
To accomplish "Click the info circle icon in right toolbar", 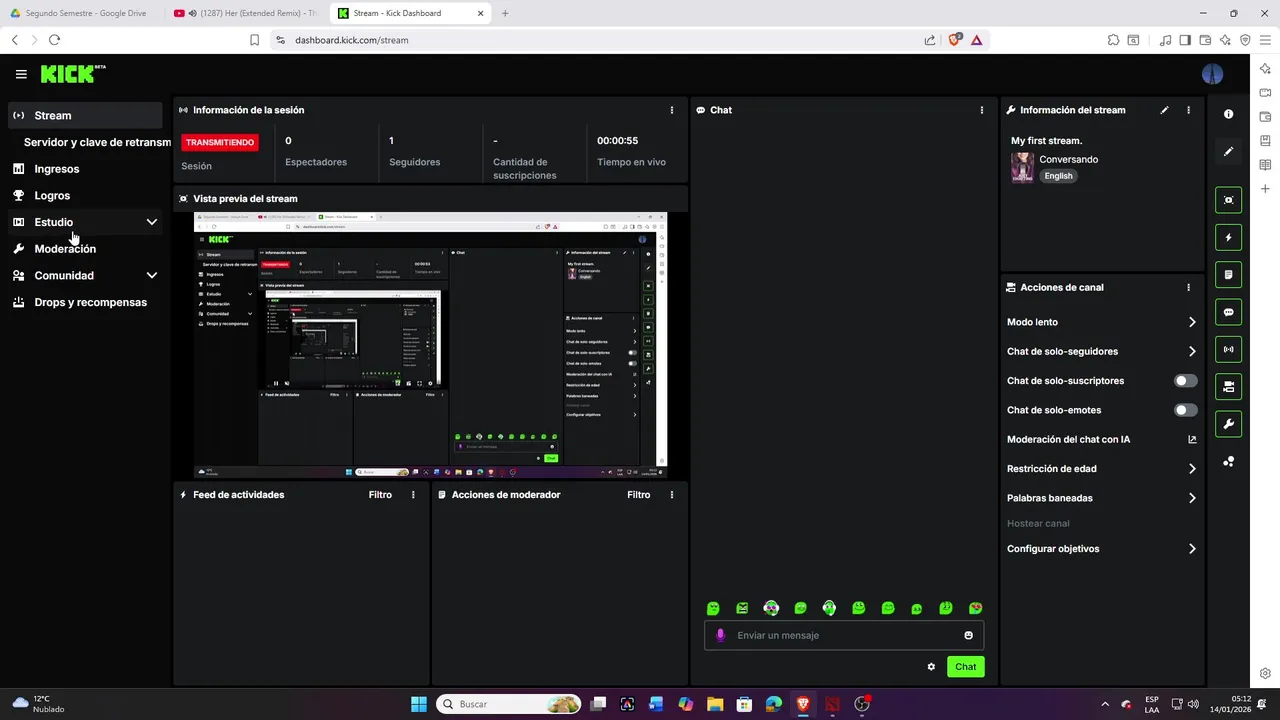I will [1229, 114].
